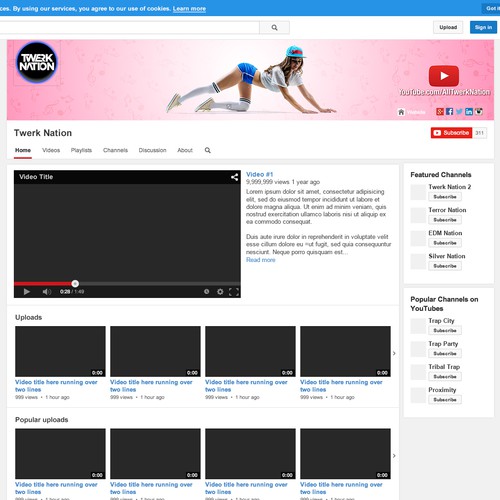Open the About tab
The image size is (500, 500).
(185, 150)
